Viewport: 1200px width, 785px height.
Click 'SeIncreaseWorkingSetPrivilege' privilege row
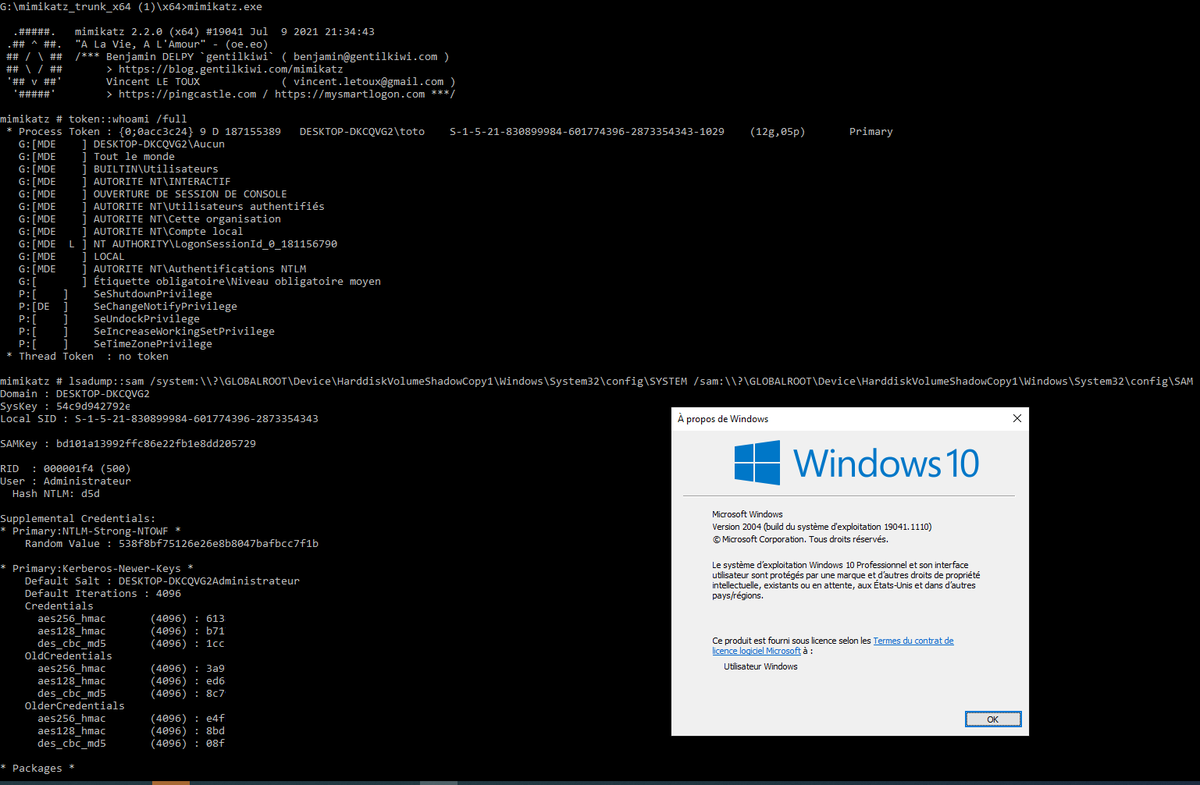click(147, 332)
